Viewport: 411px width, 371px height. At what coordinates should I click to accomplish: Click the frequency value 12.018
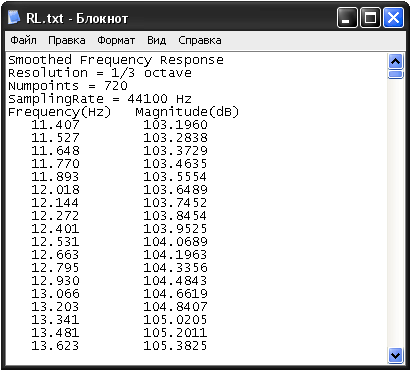point(55,190)
